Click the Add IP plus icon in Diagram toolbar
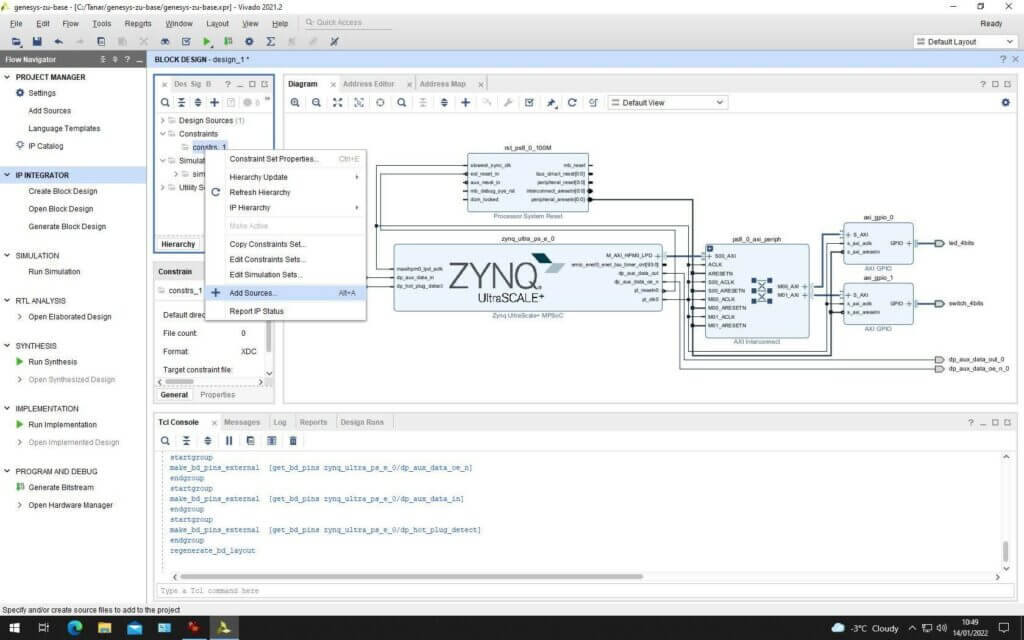The width and height of the screenshot is (1024, 640). (x=465, y=102)
